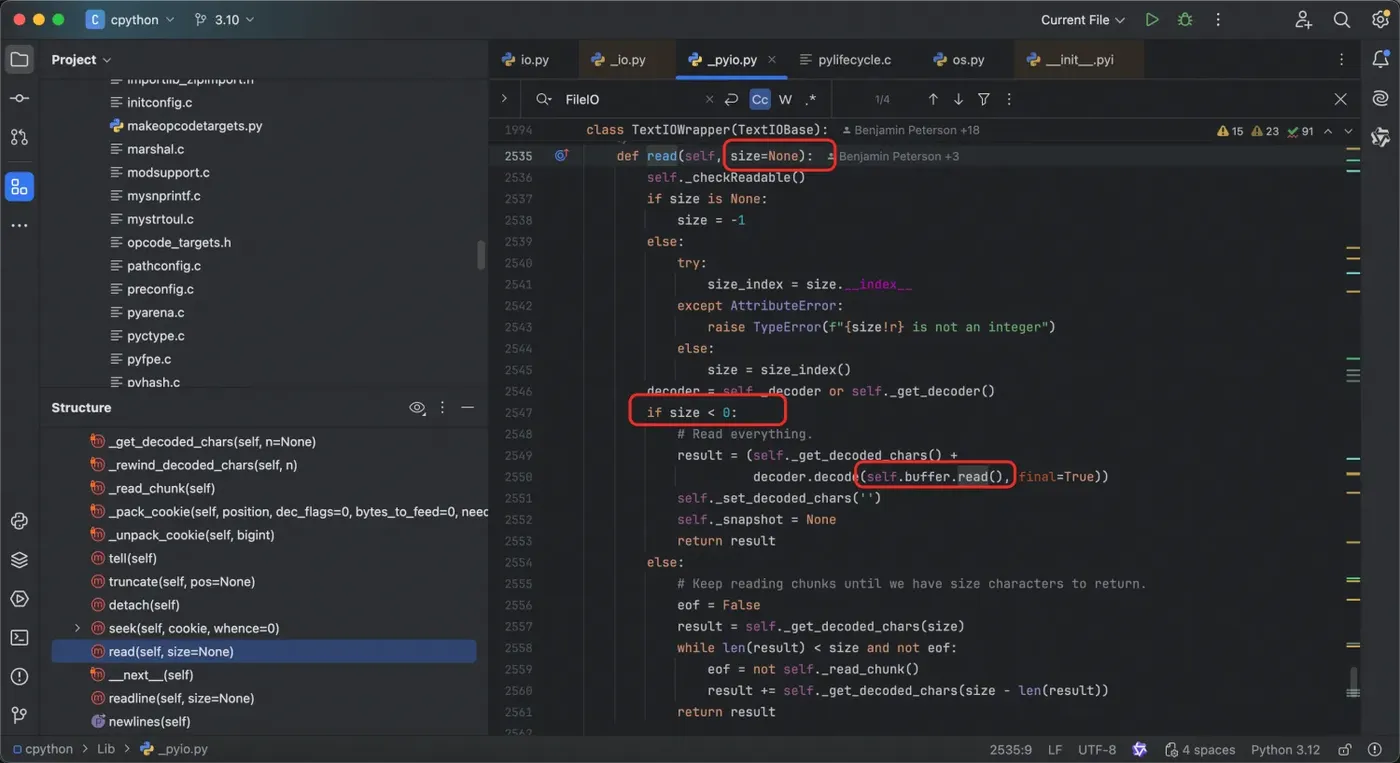Image resolution: width=1400 pixels, height=763 pixels.
Task: Close the find bar
Action: 1341,100
